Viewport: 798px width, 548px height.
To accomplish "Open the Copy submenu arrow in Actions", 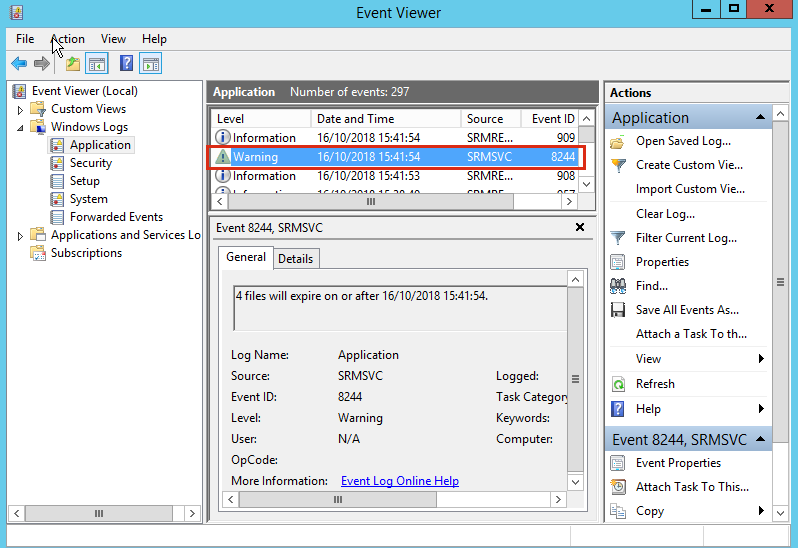I will pos(761,510).
